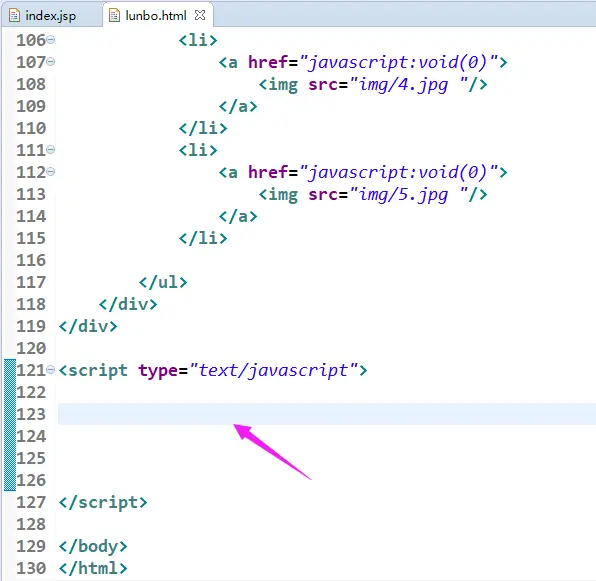The image size is (596, 581).
Task: Click line number 120 in the gutter
Action: tap(31, 348)
